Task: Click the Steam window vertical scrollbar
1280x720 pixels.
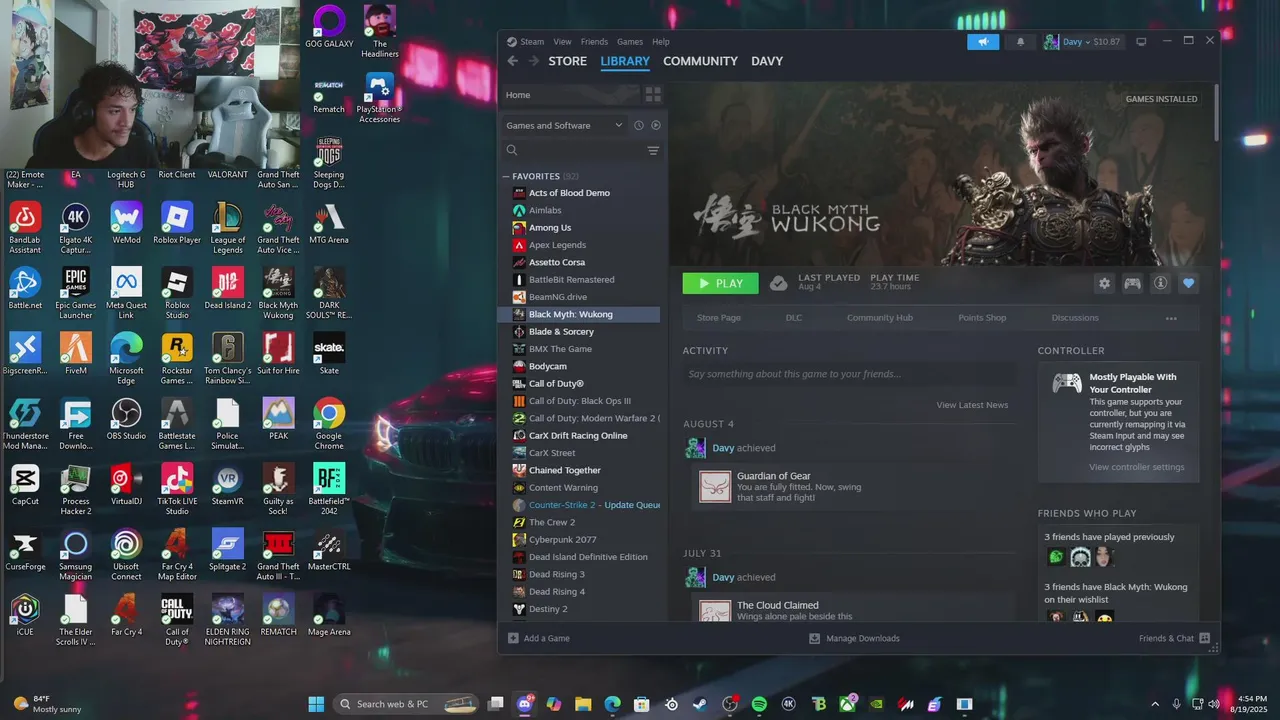Action: point(1216,112)
